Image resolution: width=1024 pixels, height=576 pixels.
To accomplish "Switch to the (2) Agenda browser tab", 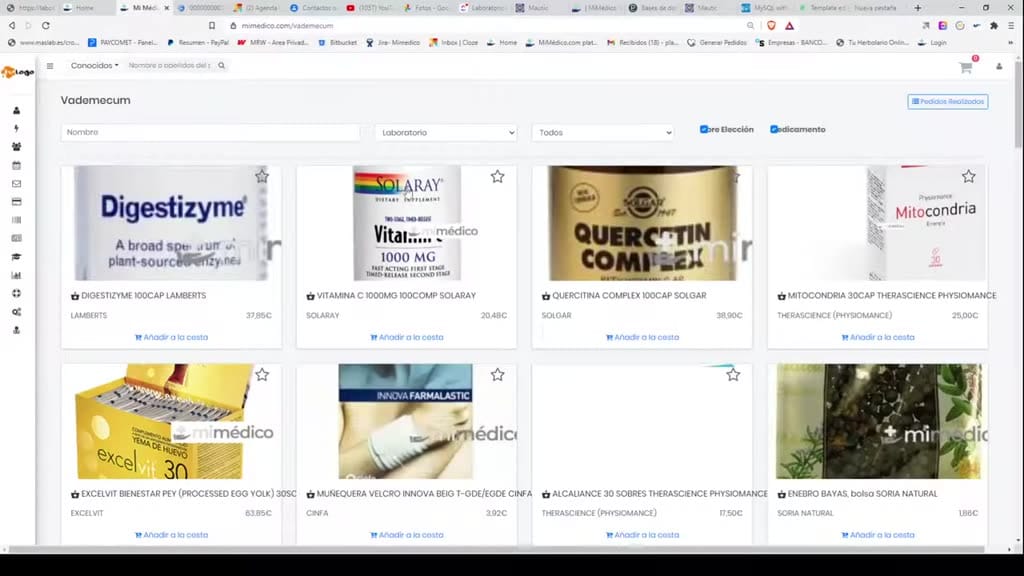I will (256, 8).
